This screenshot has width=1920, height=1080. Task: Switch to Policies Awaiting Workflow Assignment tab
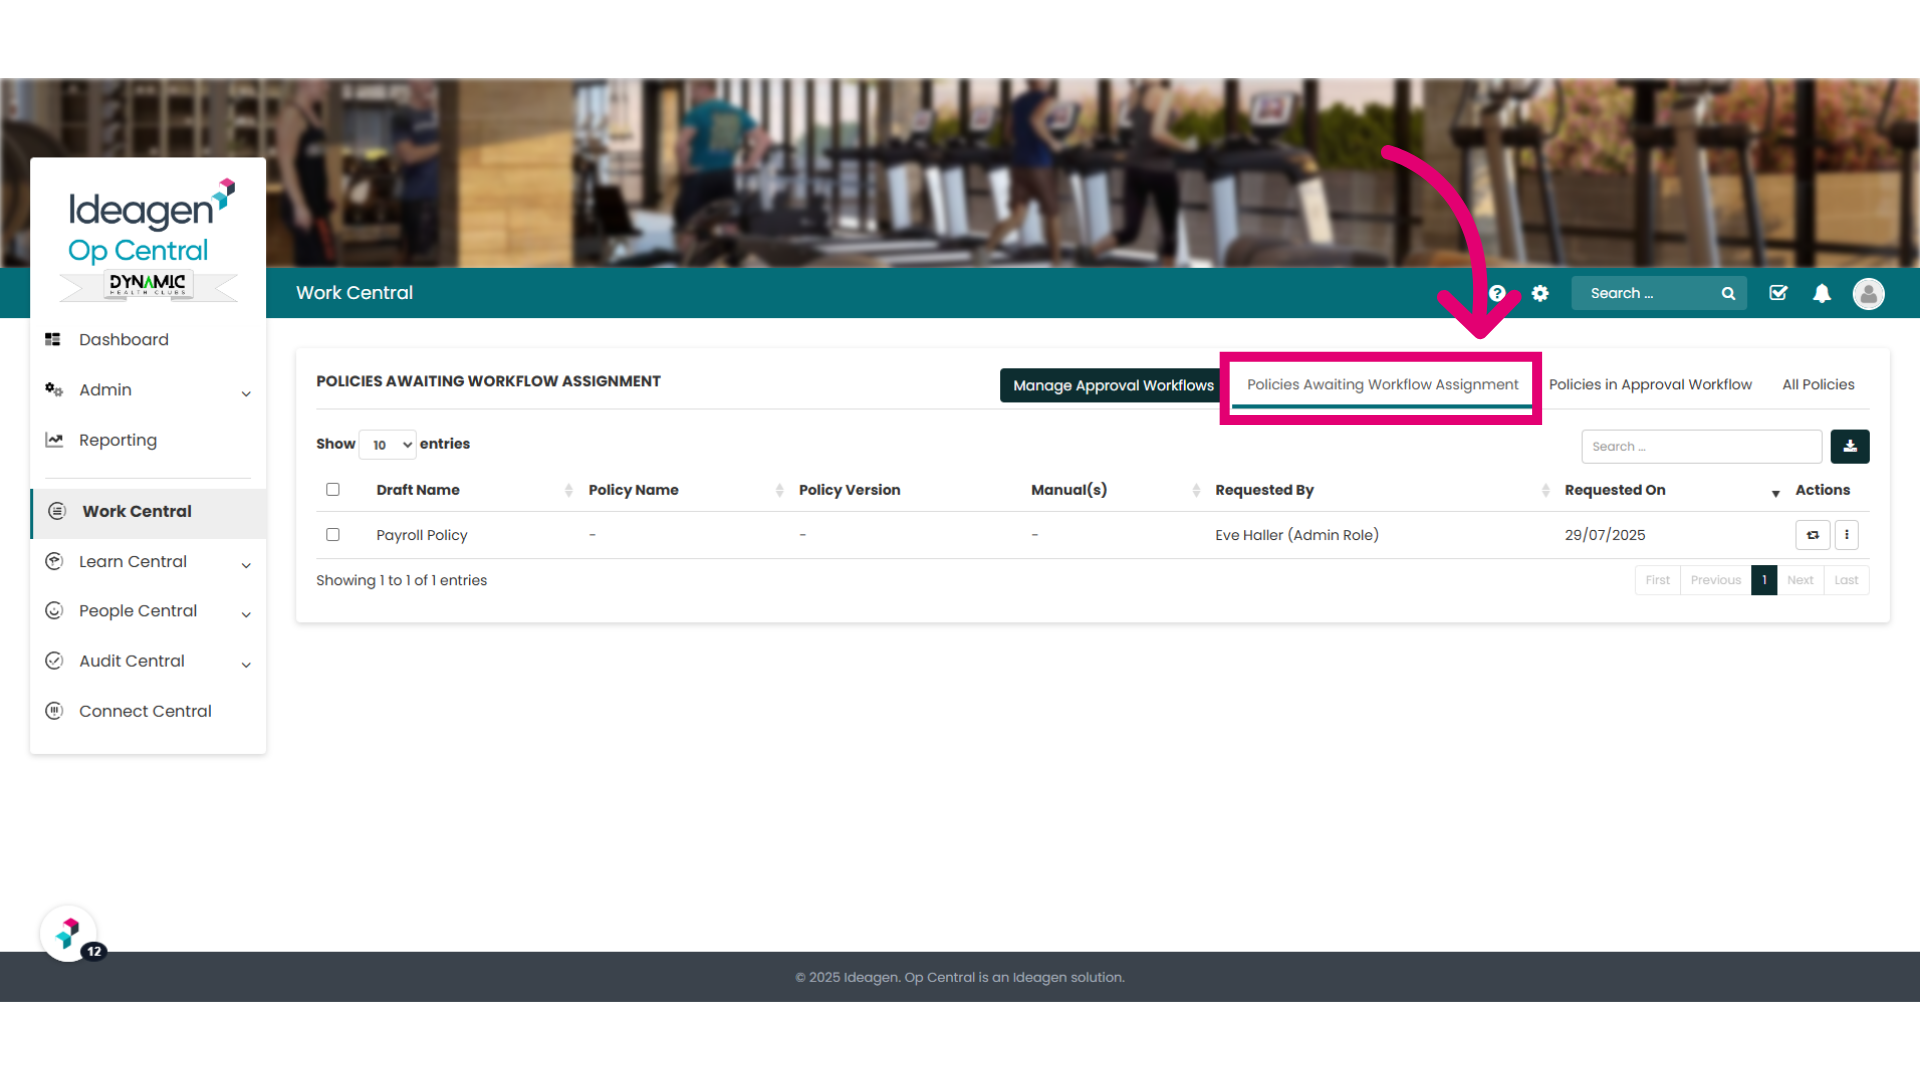1382,385
